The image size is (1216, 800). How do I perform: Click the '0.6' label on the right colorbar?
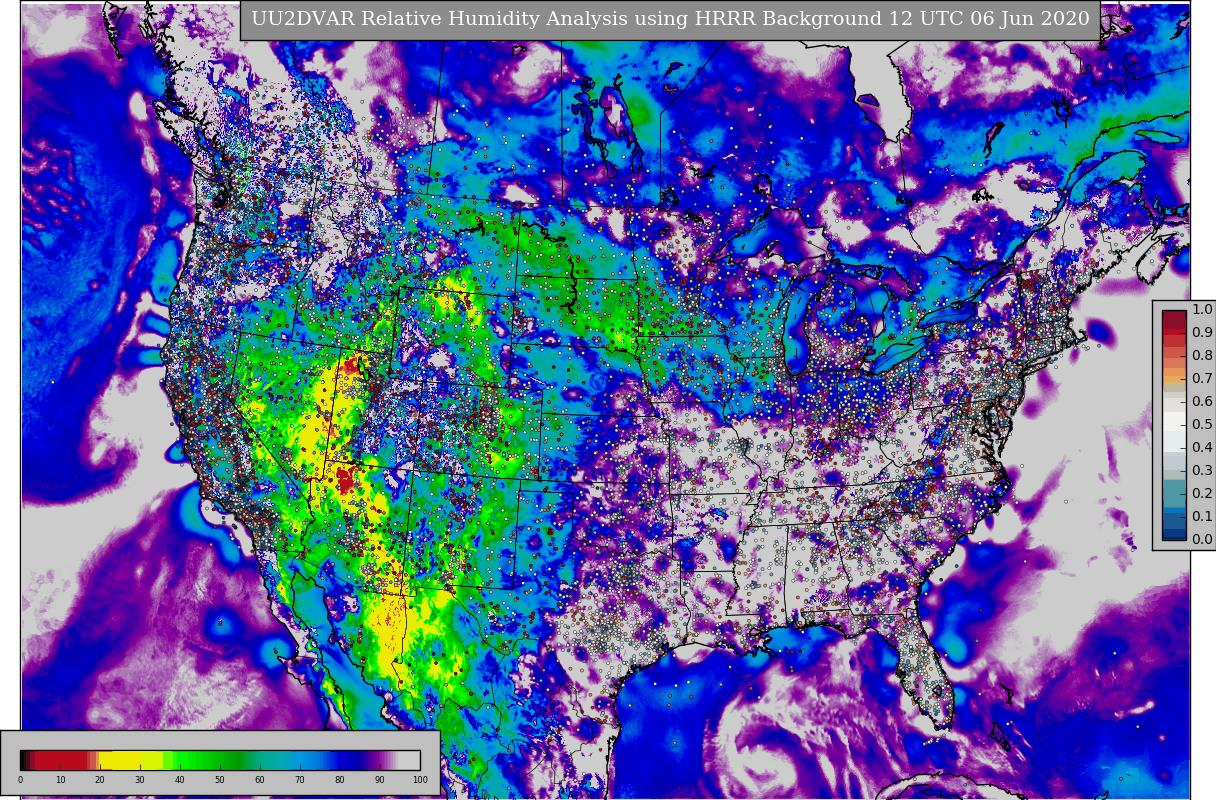(x=1202, y=402)
